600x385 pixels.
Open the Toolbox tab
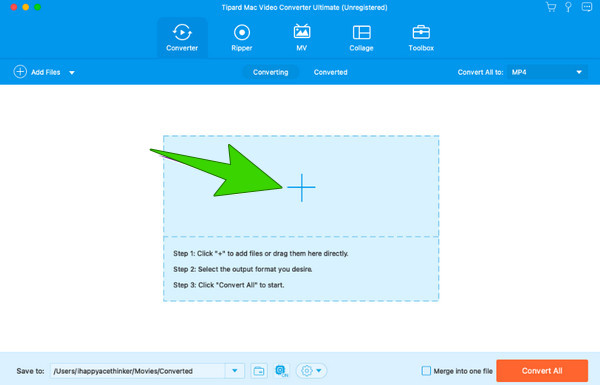coord(421,38)
